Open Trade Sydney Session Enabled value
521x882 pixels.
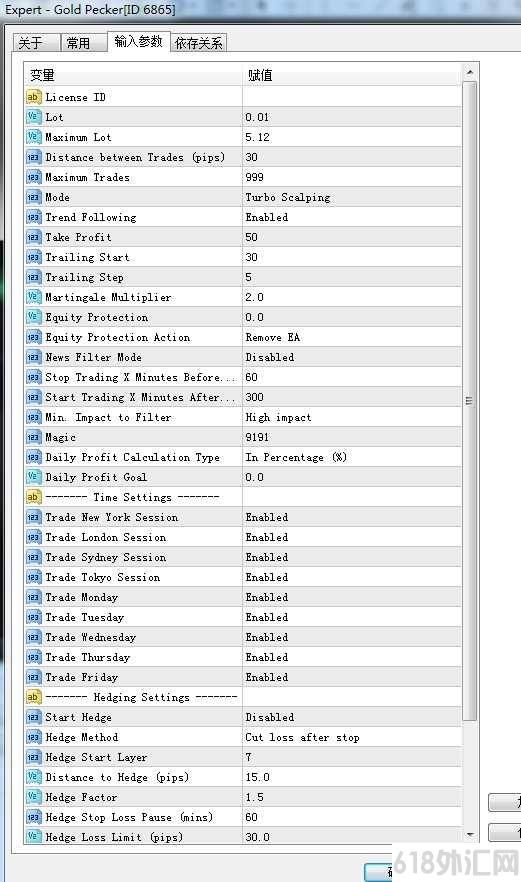tap(267, 557)
